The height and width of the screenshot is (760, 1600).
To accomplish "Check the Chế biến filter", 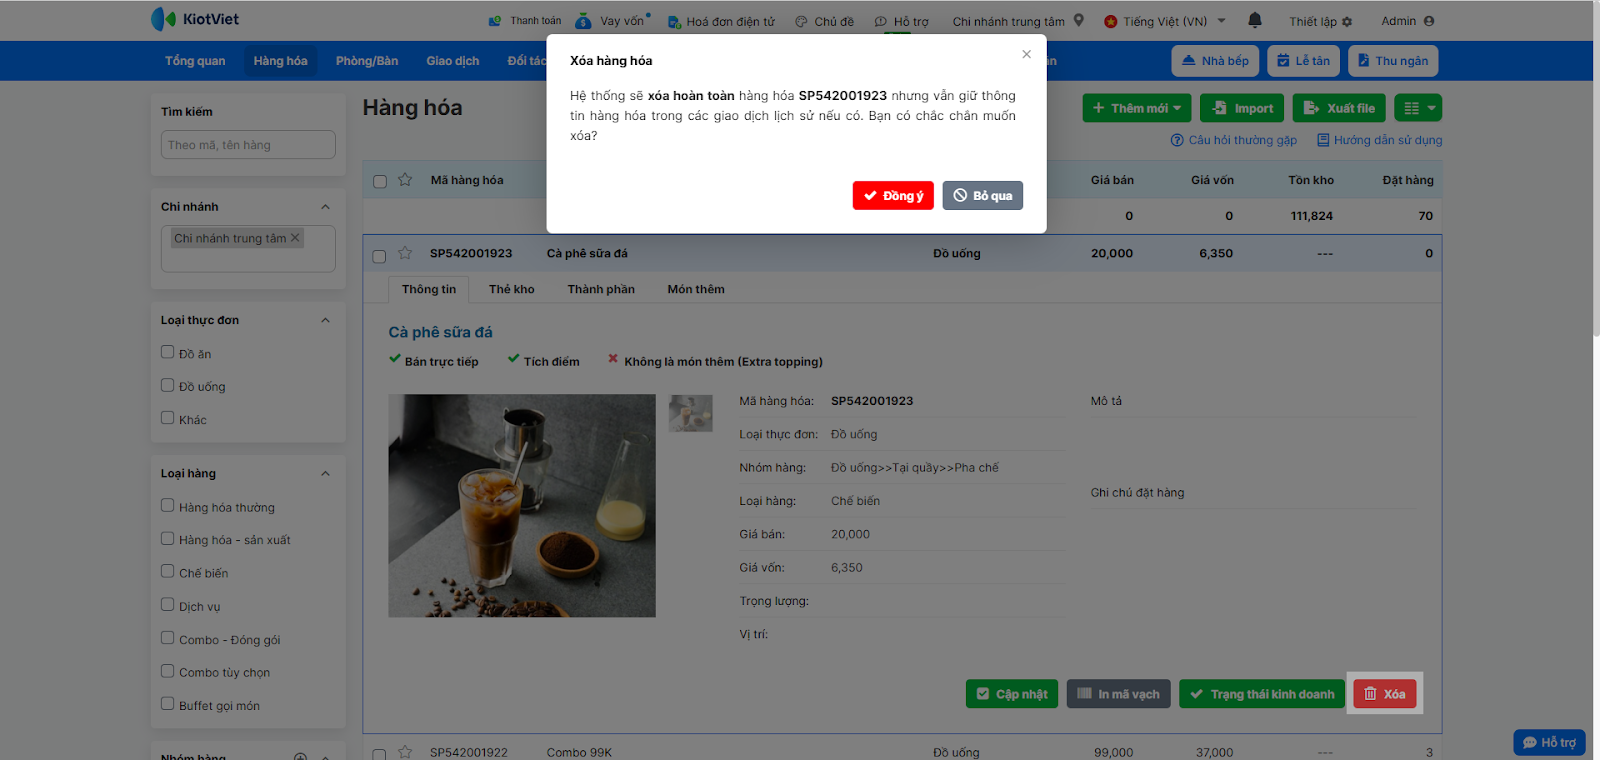I will tap(168, 572).
